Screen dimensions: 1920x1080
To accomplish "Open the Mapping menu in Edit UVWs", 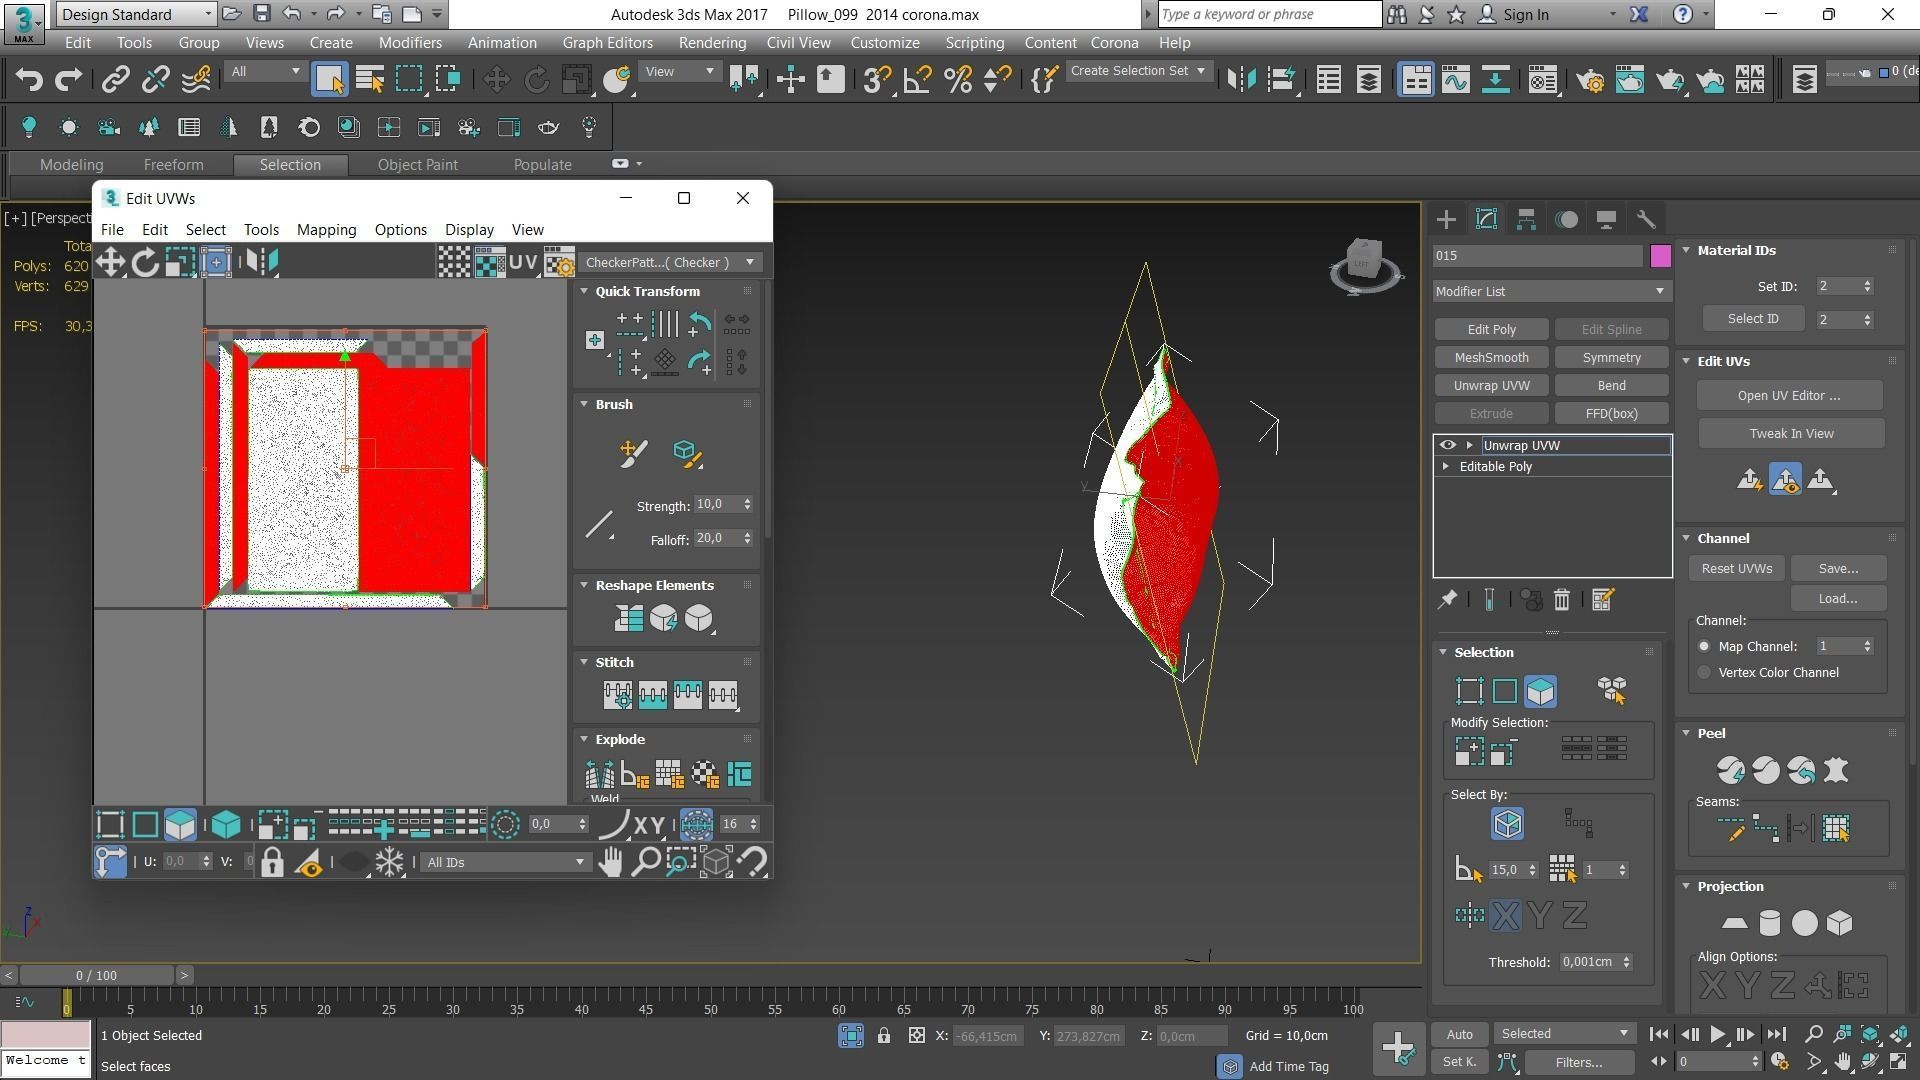I will 326,230.
